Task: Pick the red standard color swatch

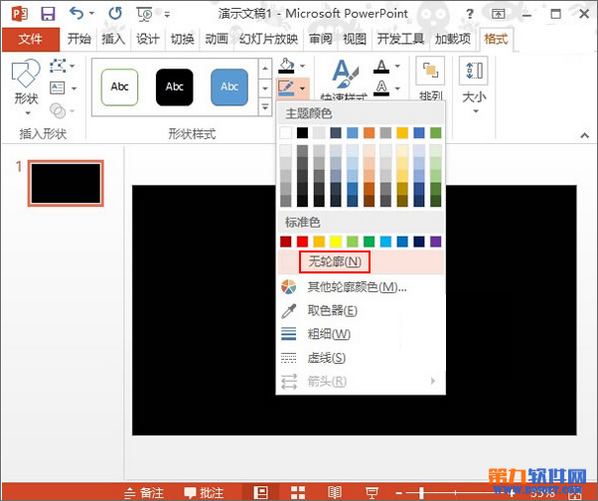Action: pos(302,241)
